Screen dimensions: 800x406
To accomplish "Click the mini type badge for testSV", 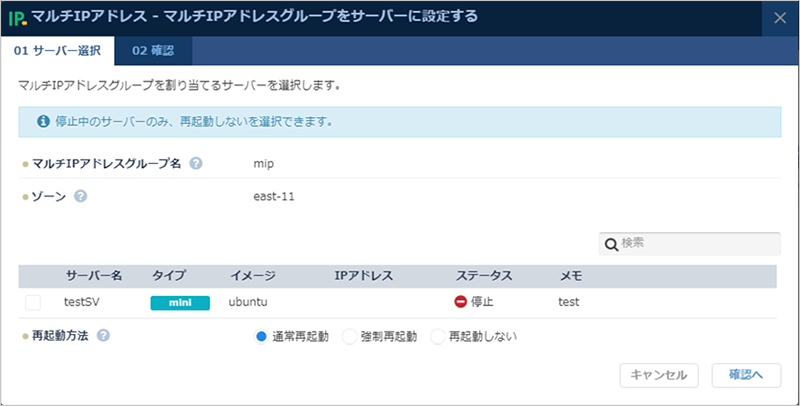I will (180, 301).
